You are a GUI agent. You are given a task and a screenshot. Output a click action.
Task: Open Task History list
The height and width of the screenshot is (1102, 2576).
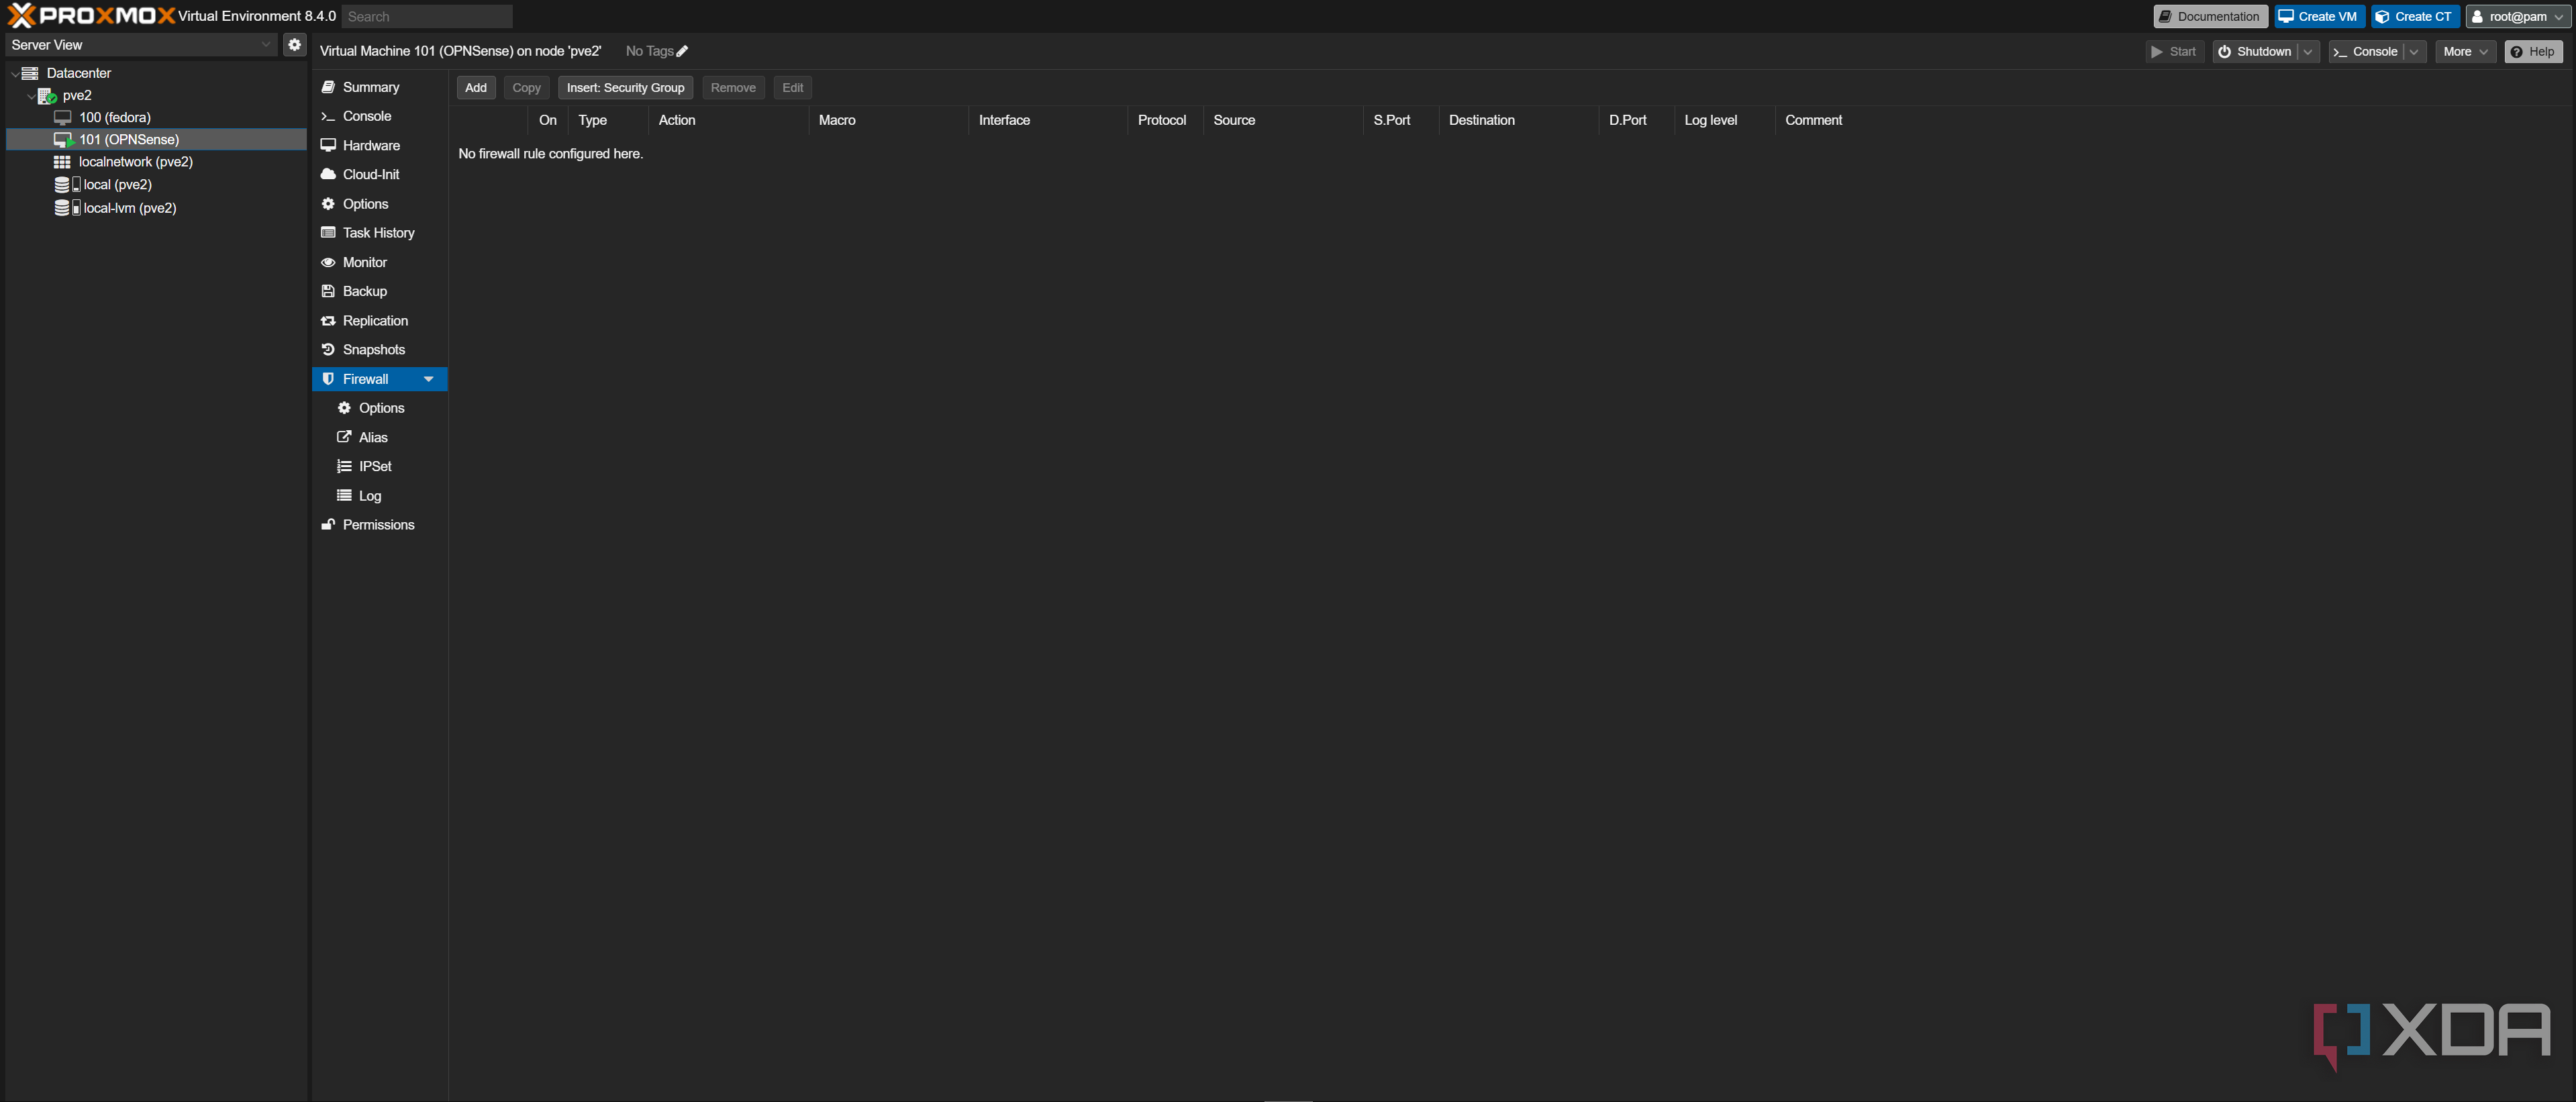pyautogui.click(x=380, y=233)
